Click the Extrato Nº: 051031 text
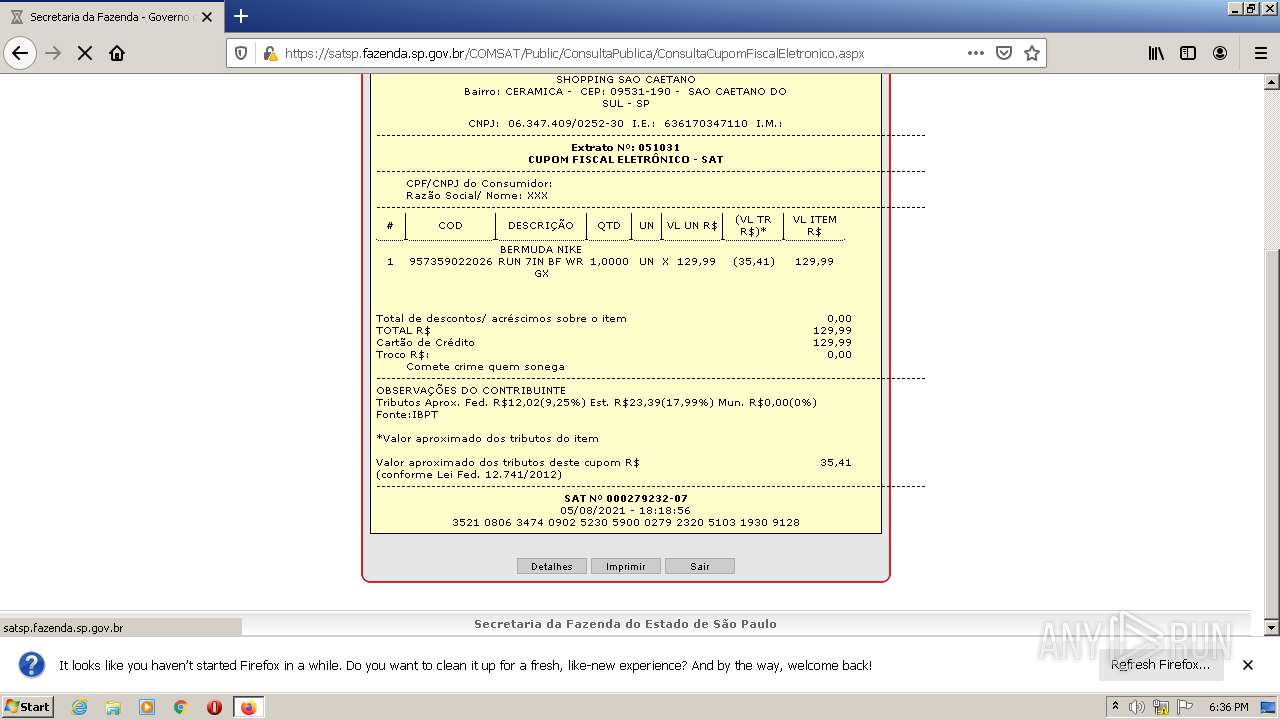The image size is (1280, 720). tap(625, 147)
